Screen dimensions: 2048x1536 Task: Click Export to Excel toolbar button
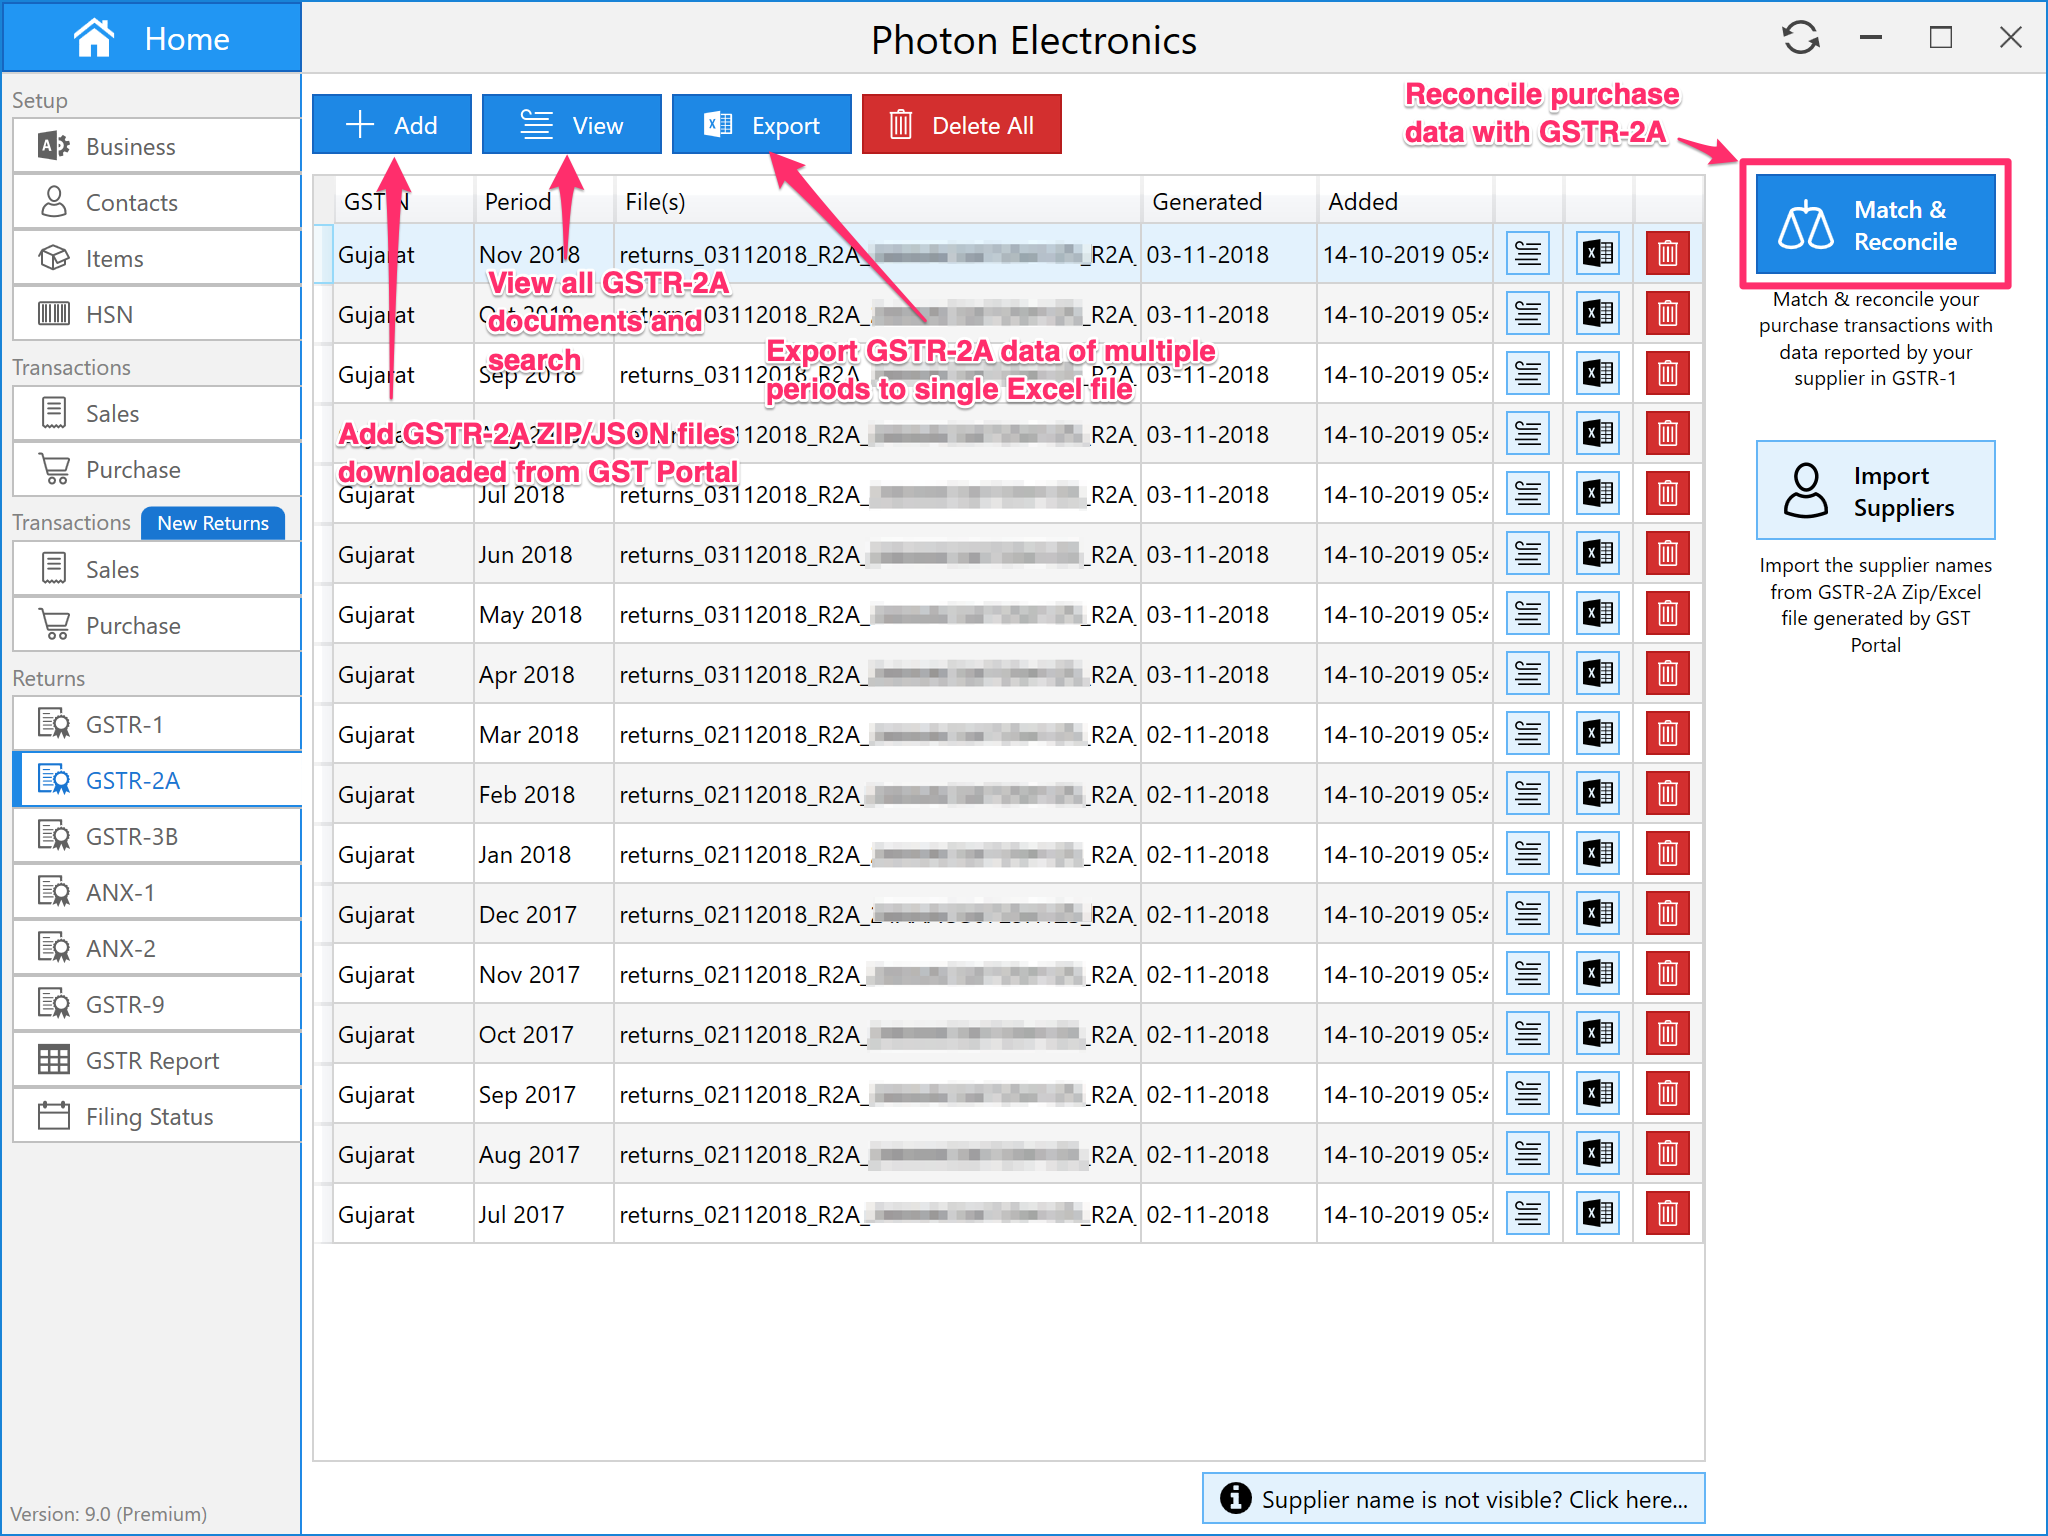pyautogui.click(x=761, y=125)
